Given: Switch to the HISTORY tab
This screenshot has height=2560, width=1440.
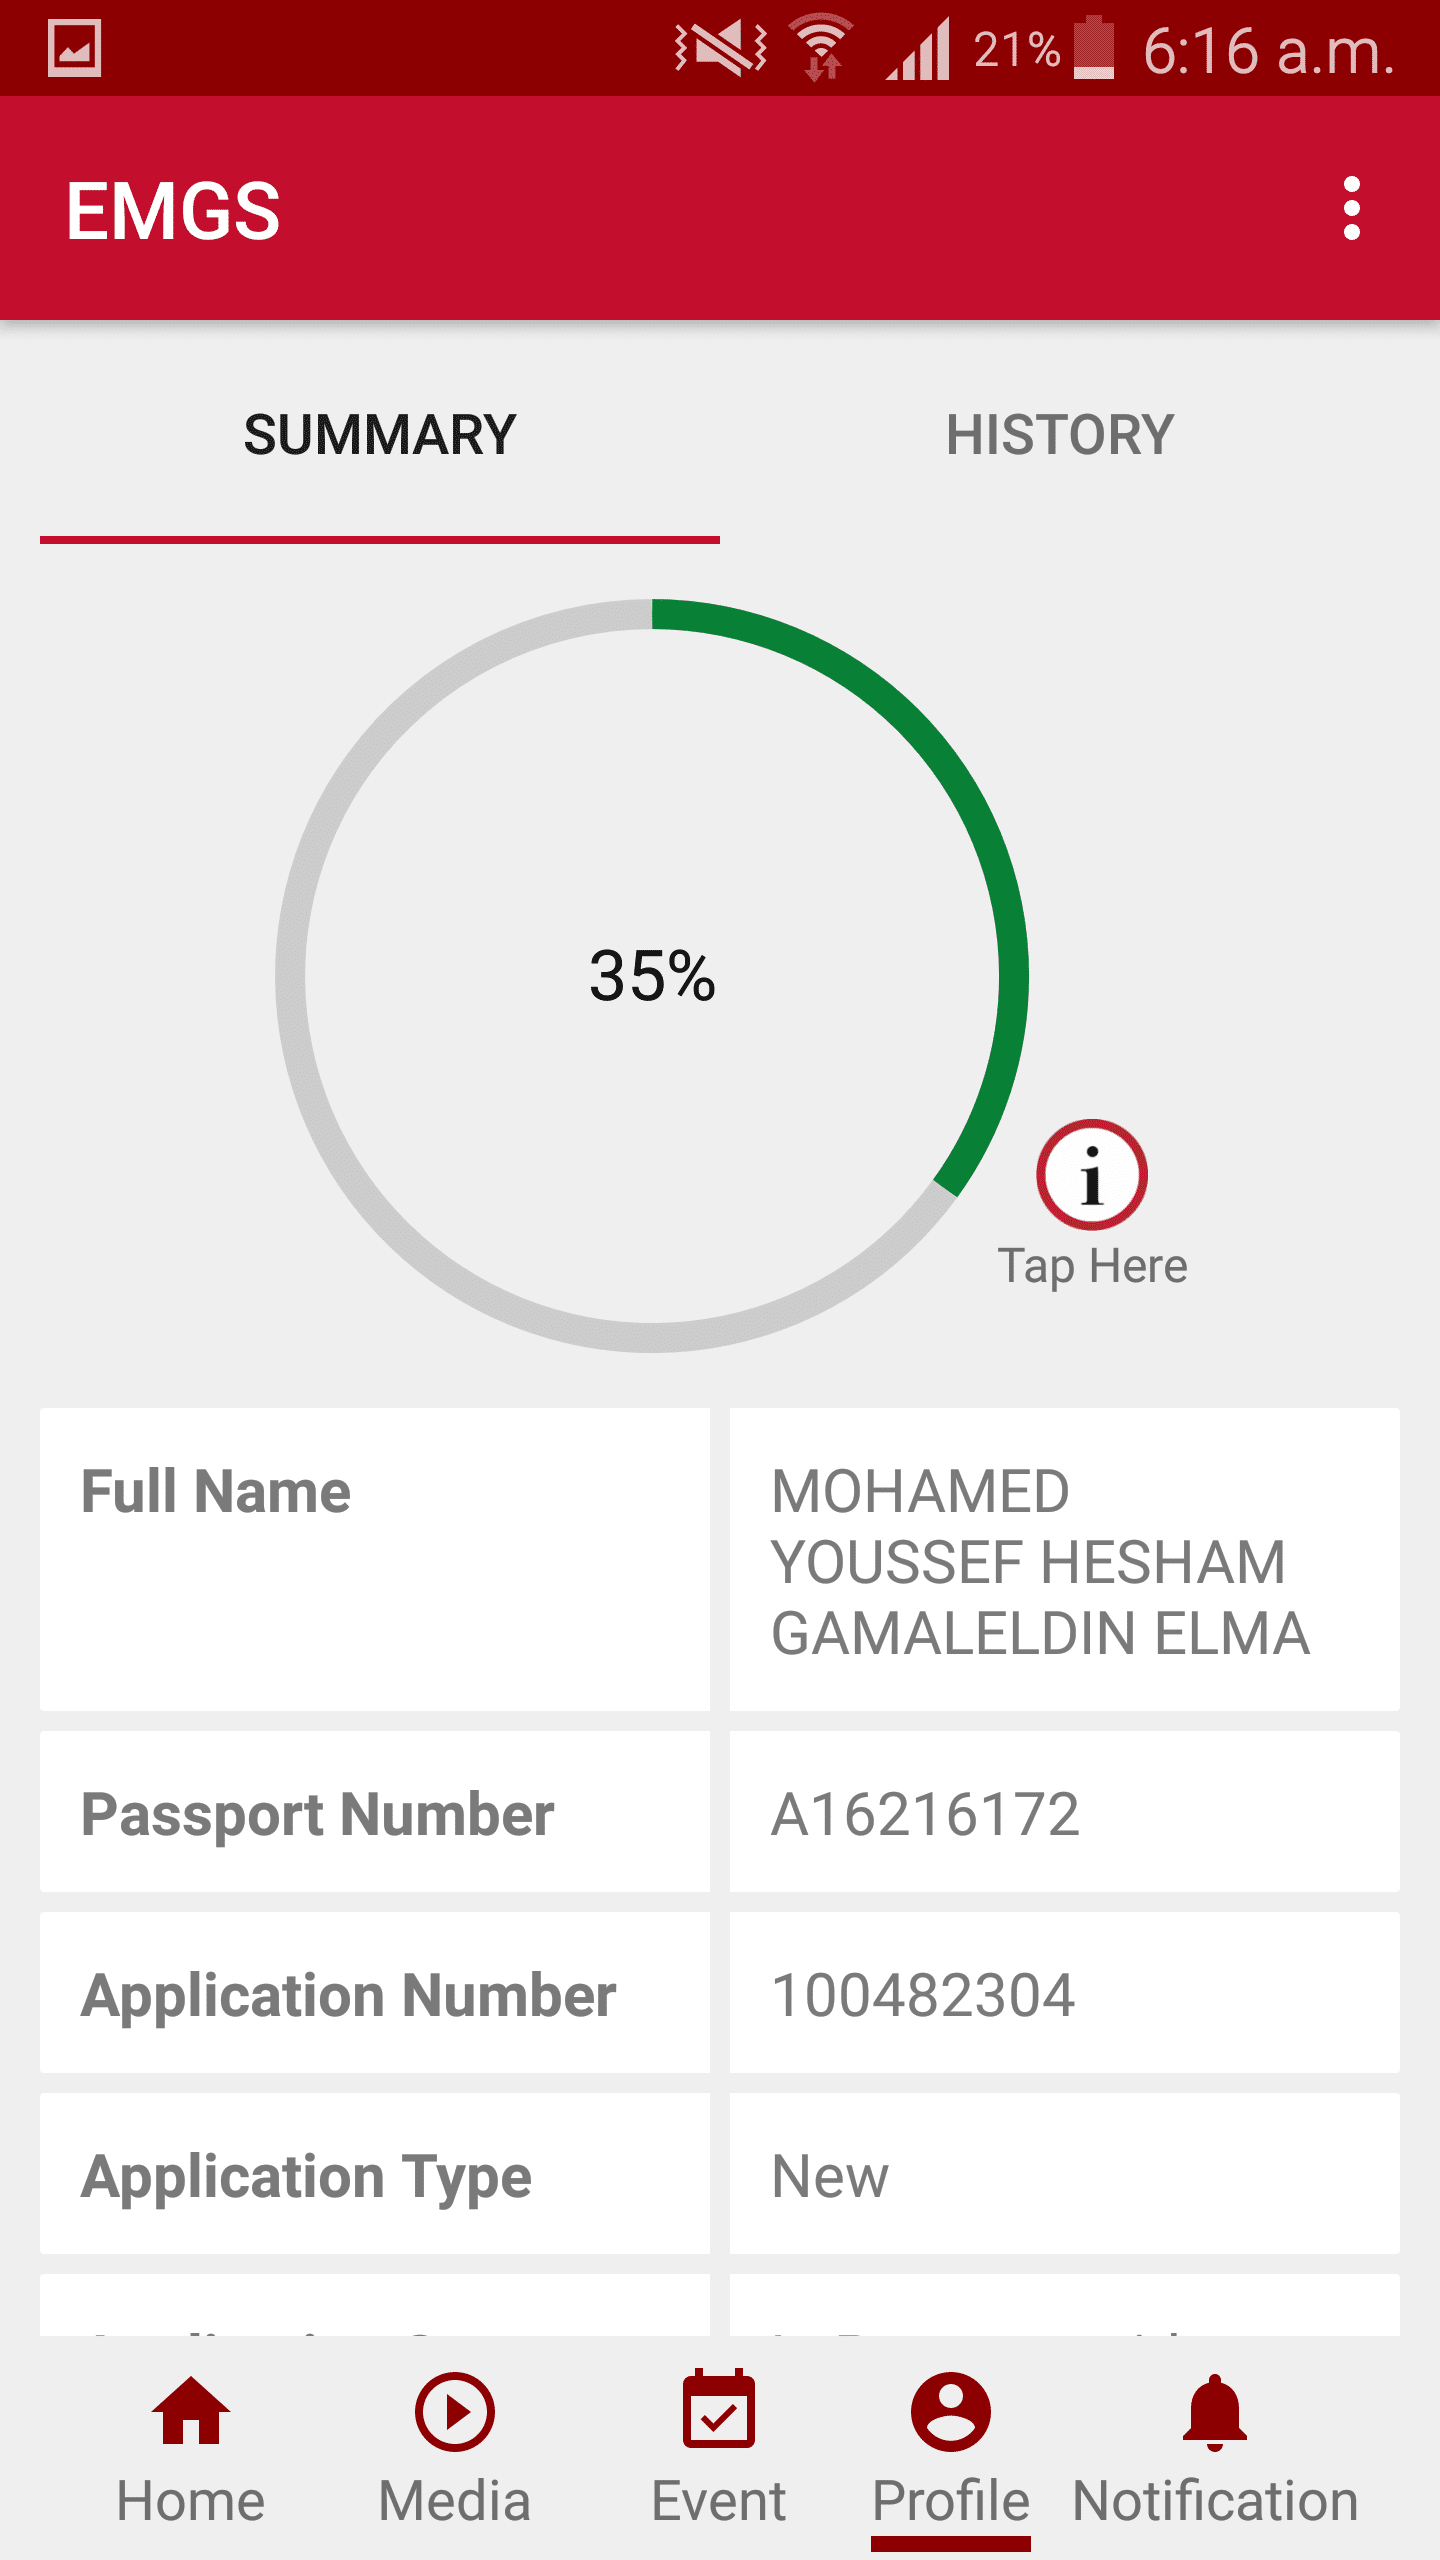Looking at the screenshot, I should pyautogui.click(x=1060, y=435).
